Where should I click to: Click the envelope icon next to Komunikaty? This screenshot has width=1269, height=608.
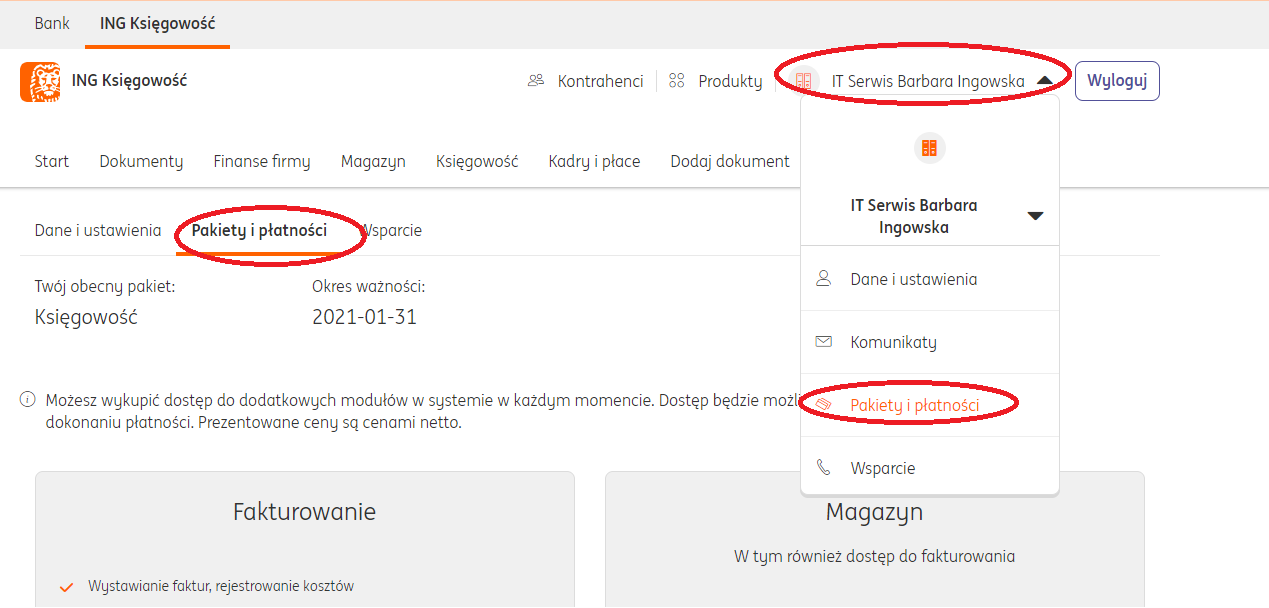point(824,342)
